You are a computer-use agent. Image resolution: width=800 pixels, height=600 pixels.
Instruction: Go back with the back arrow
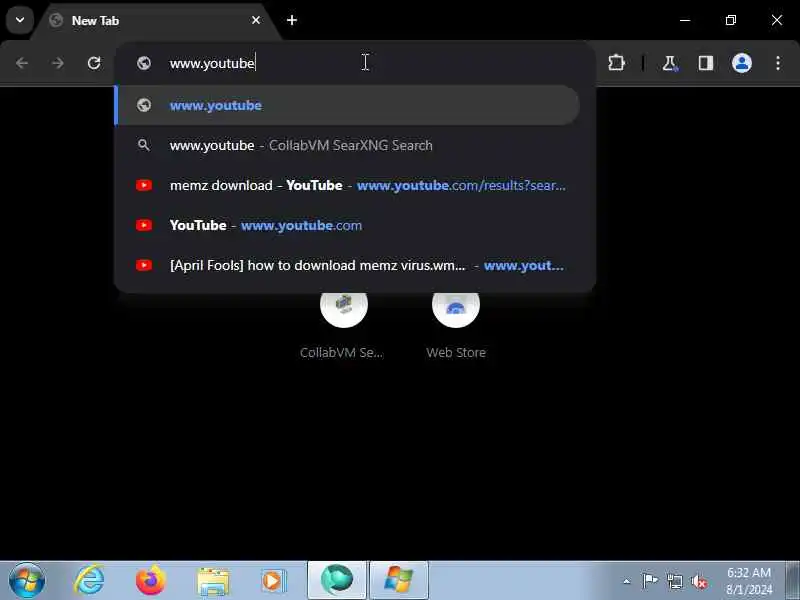click(22, 63)
